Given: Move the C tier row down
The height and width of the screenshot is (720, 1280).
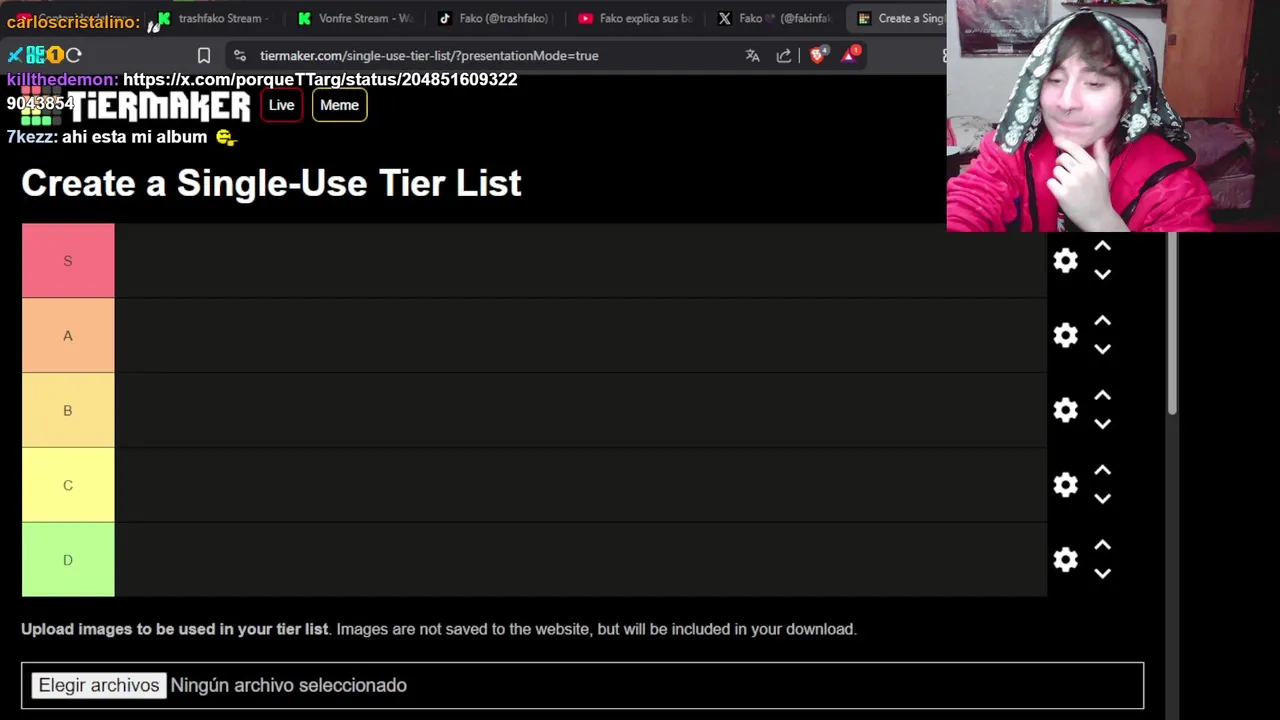Looking at the screenshot, I should click(x=1102, y=499).
